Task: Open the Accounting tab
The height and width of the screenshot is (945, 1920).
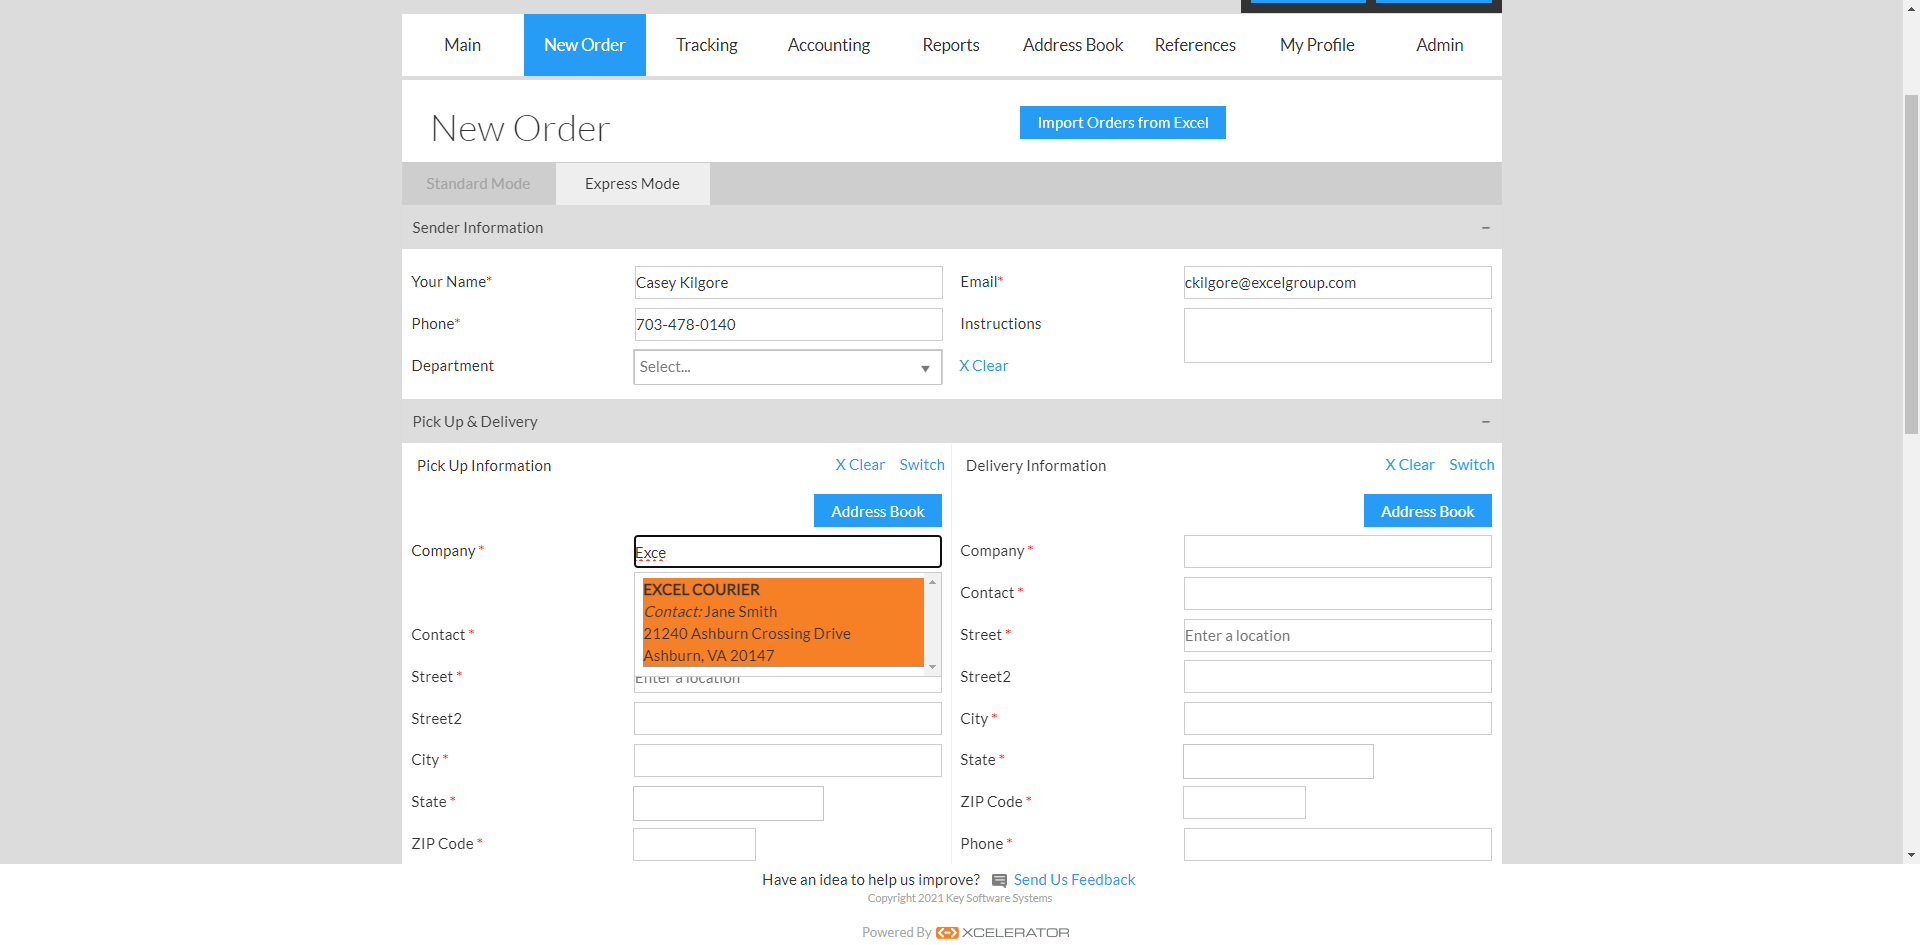Action: [829, 45]
